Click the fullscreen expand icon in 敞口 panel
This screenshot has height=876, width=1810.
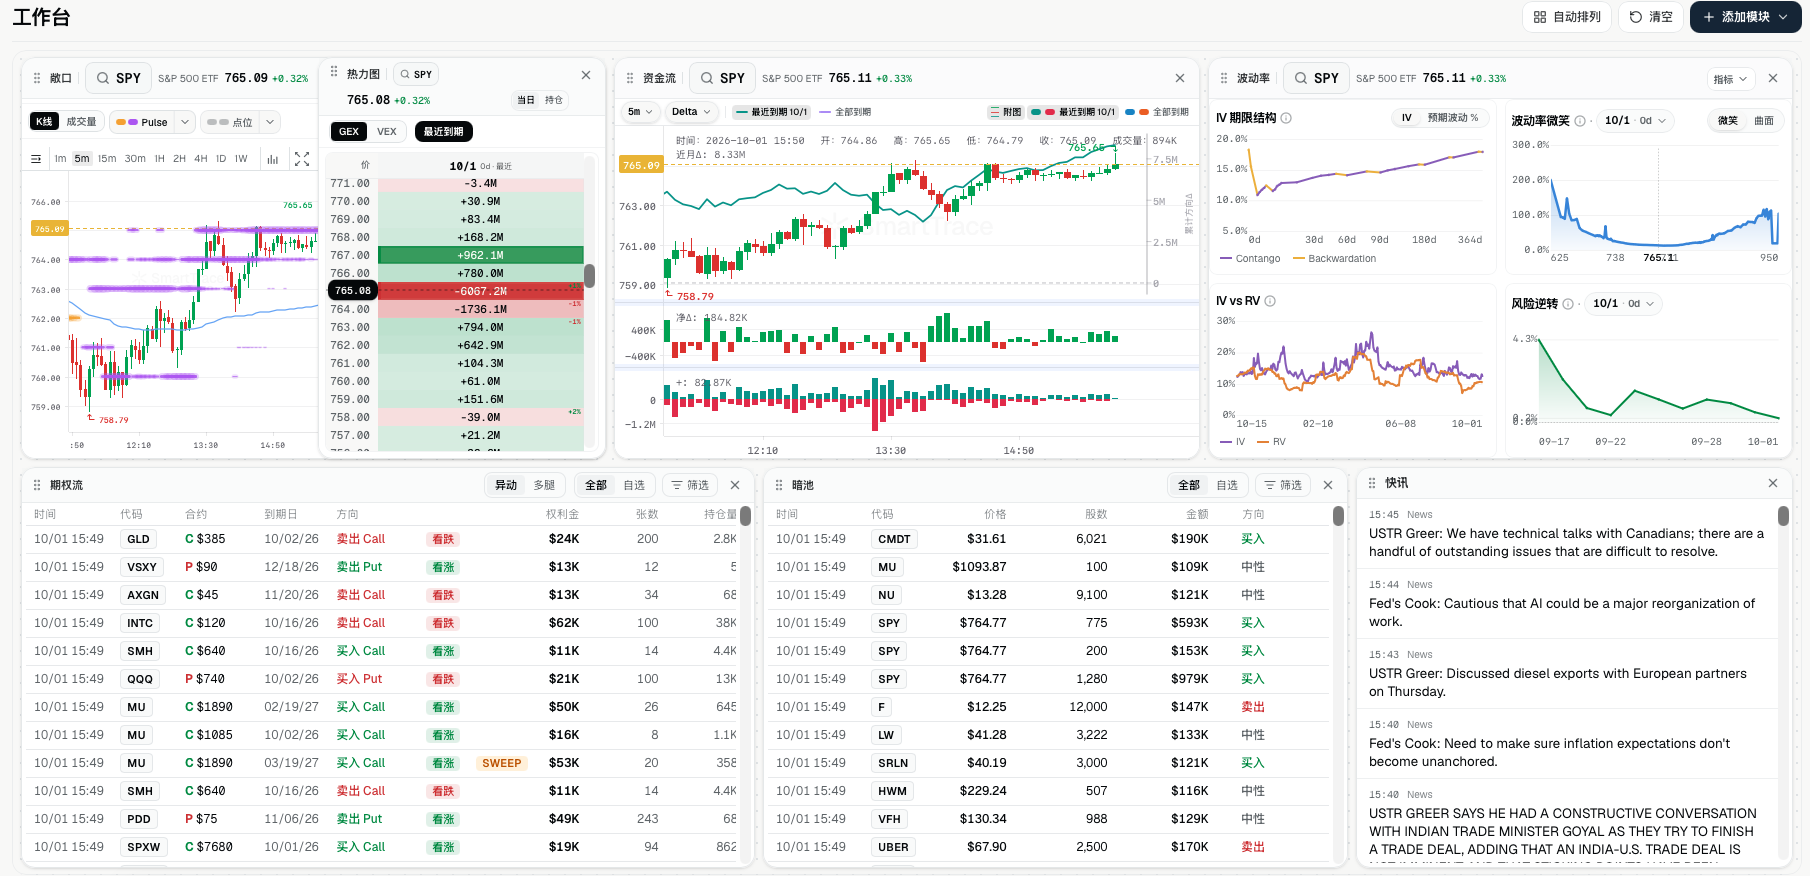click(x=302, y=159)
